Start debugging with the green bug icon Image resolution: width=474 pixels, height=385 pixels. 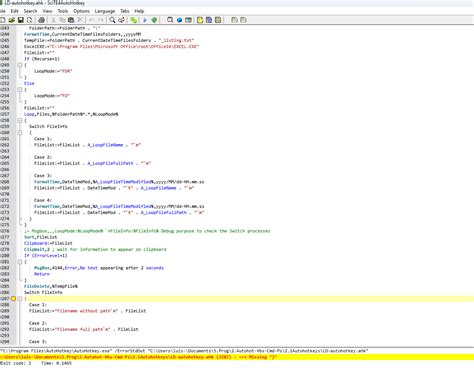[x=154, y=20]
